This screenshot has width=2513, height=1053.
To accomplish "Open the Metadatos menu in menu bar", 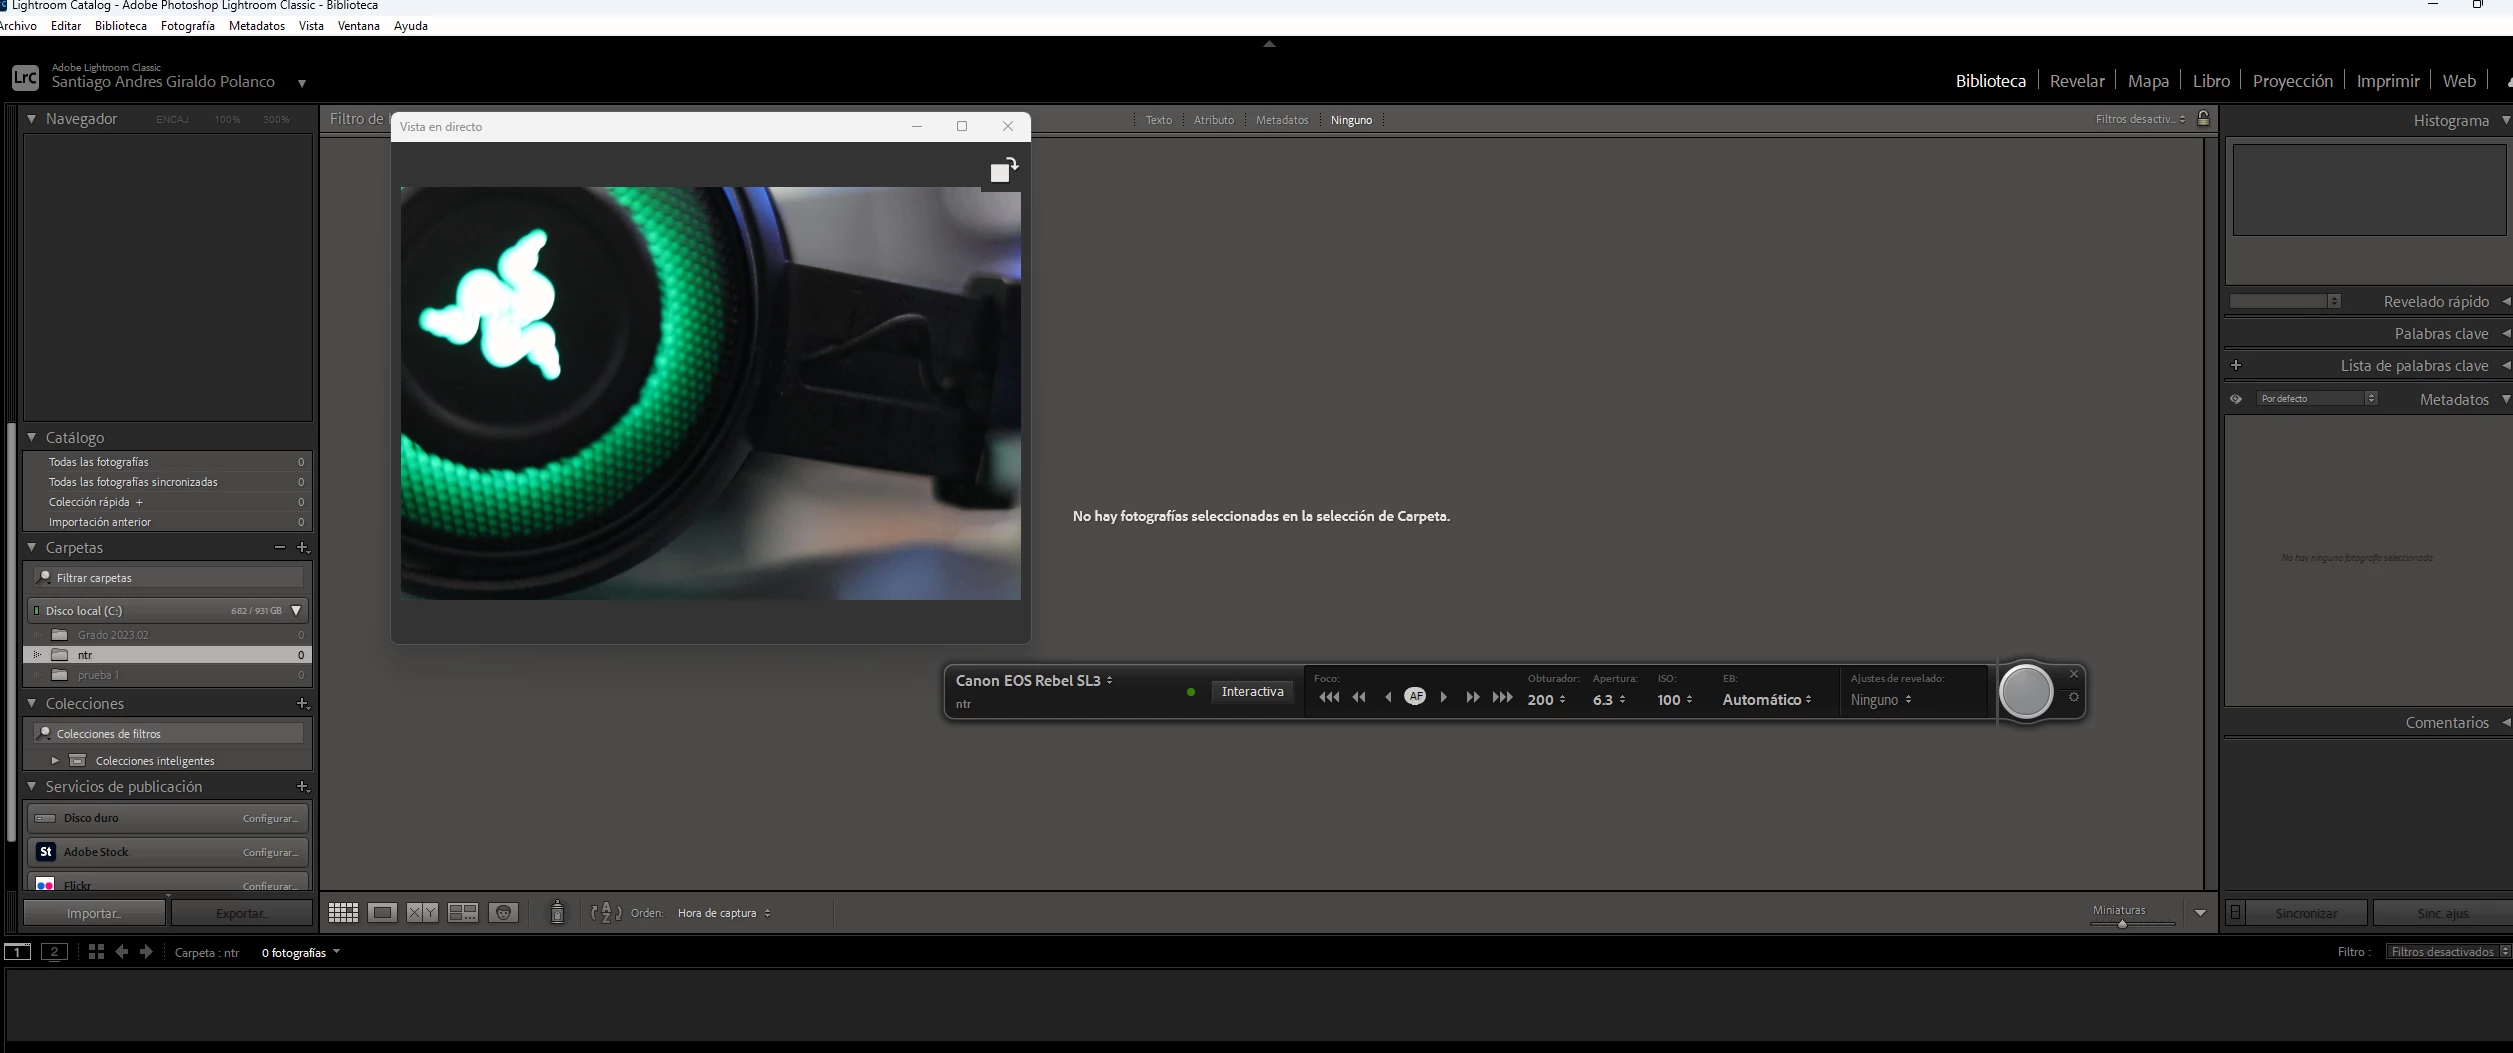I will click(257, 26).
